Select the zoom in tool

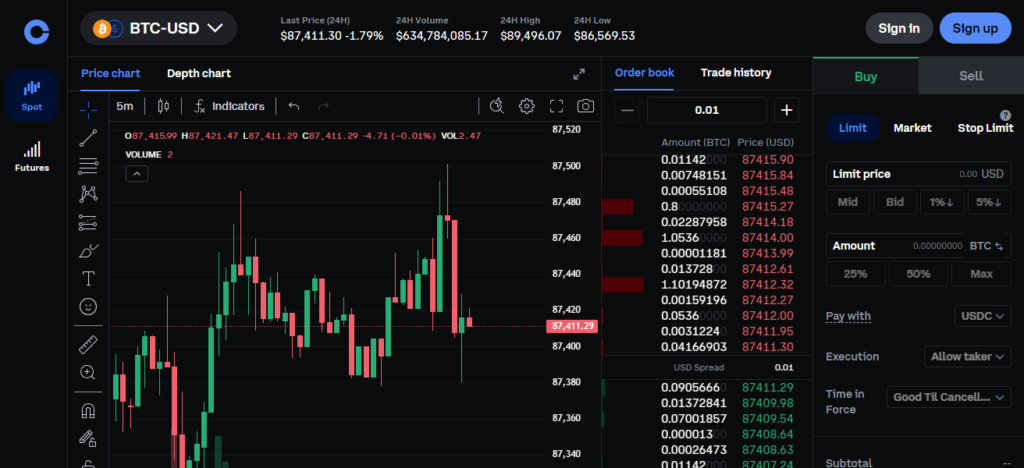point(88,372)
